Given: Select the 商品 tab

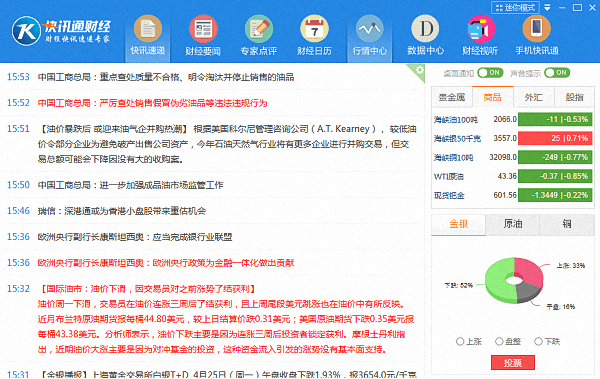Looking at the screenshot, I should coord(492,97).
